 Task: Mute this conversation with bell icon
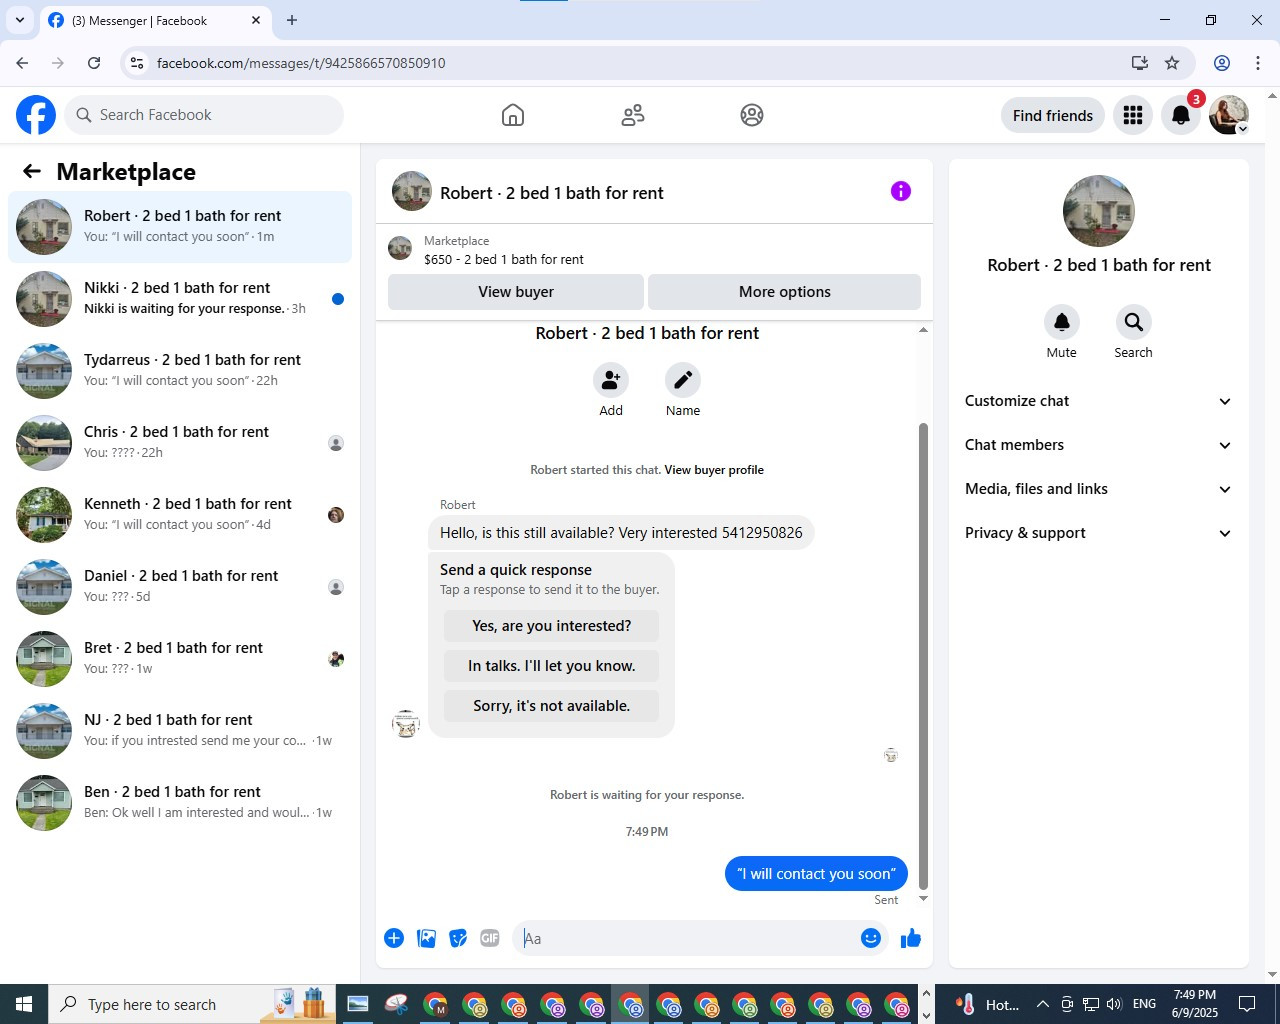tap(1062, 322)
